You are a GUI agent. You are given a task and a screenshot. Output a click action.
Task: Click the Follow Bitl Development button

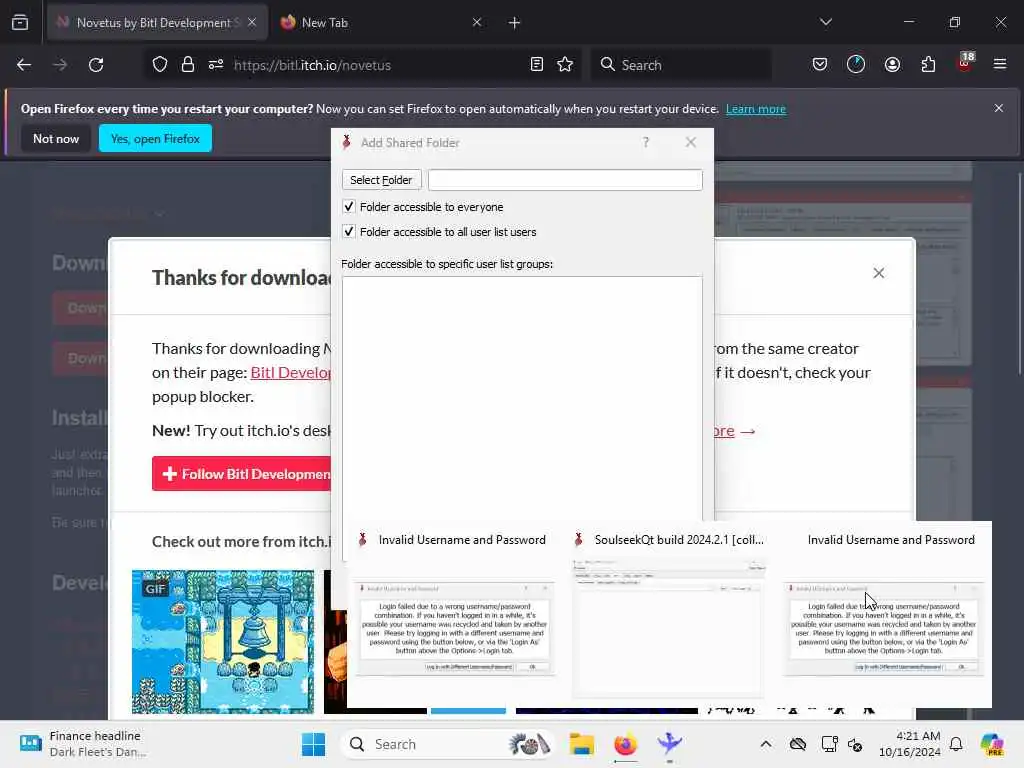click(x=242, y=473)
